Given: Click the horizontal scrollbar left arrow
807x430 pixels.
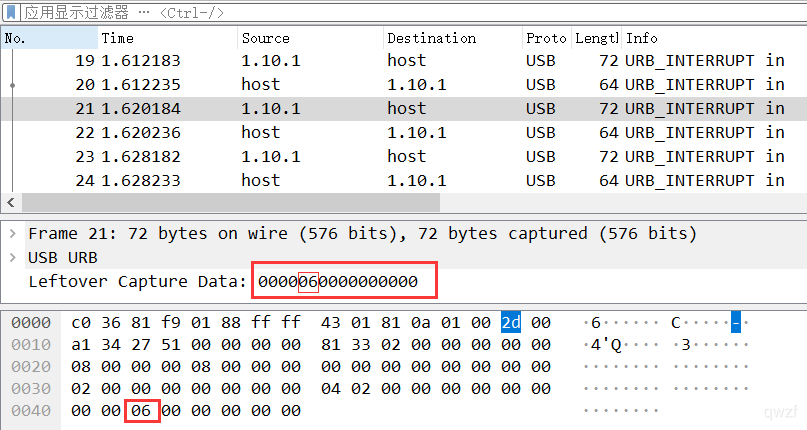Looking at the screenshot, I should point(11,202).
